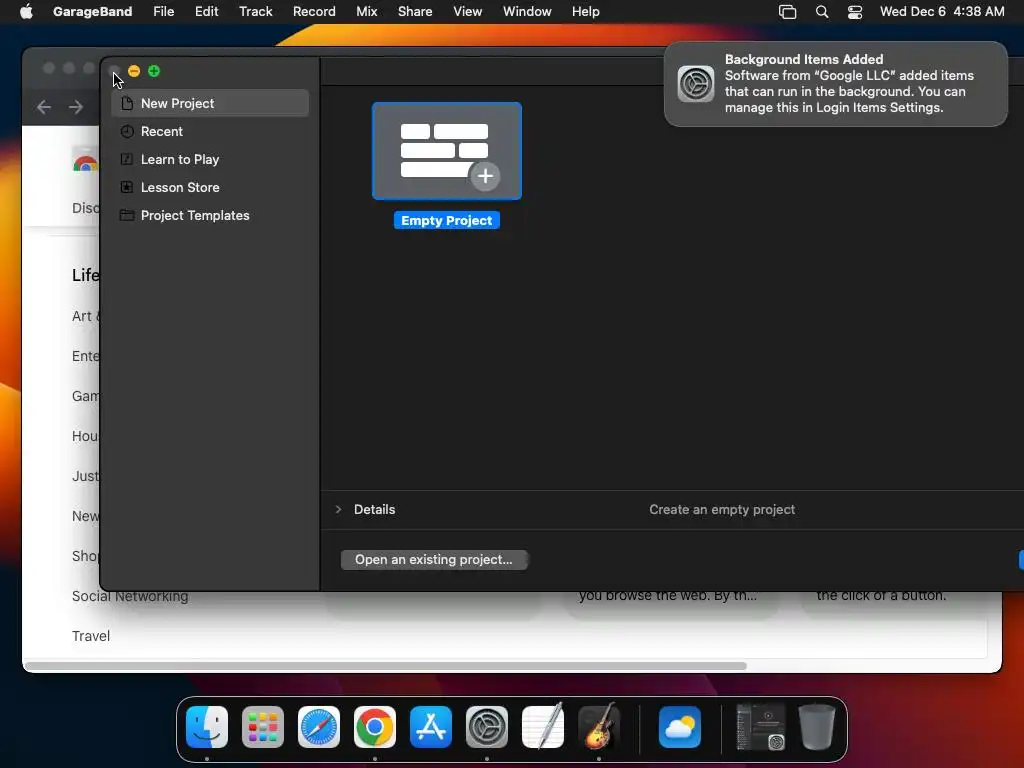Click the Project Templates folder icon
The height and width of the screenshot is (768, 1024).
pos(127,216)
